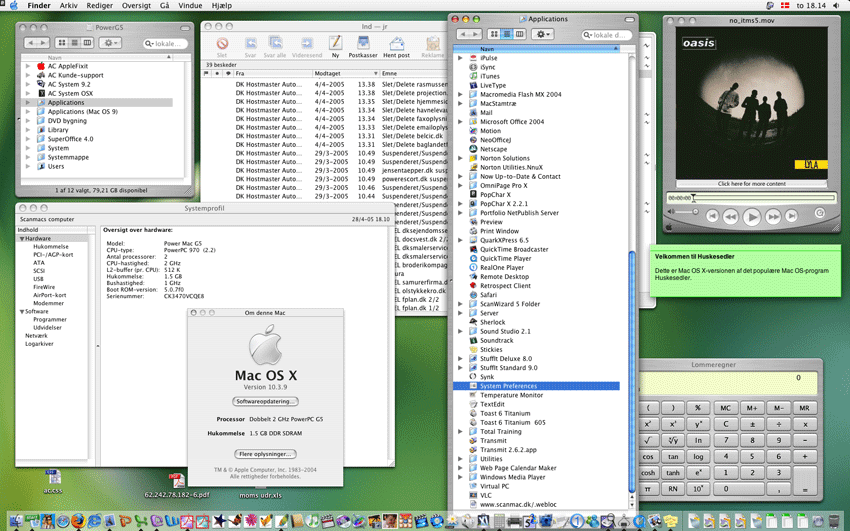Click the Softwareopdatering button
The width and height of the screenshot is (850, 531).
(x=266, y=402)
